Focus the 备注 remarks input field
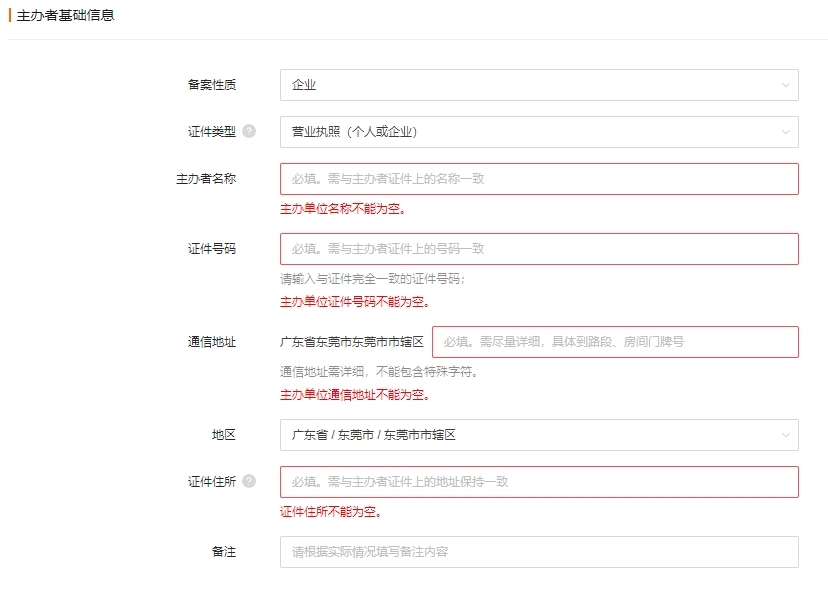828x591 pixels. click(x=538, y=552)
